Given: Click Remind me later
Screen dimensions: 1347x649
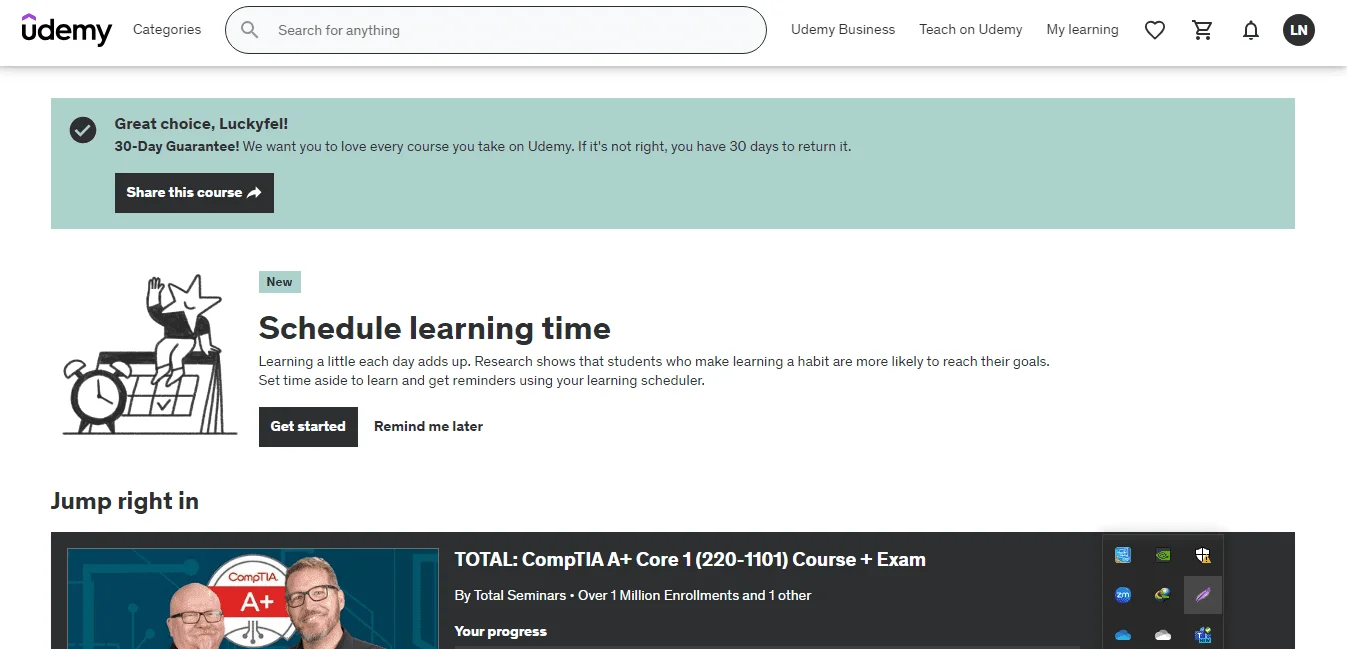Looking at the screenshot, I should (428, 427).
